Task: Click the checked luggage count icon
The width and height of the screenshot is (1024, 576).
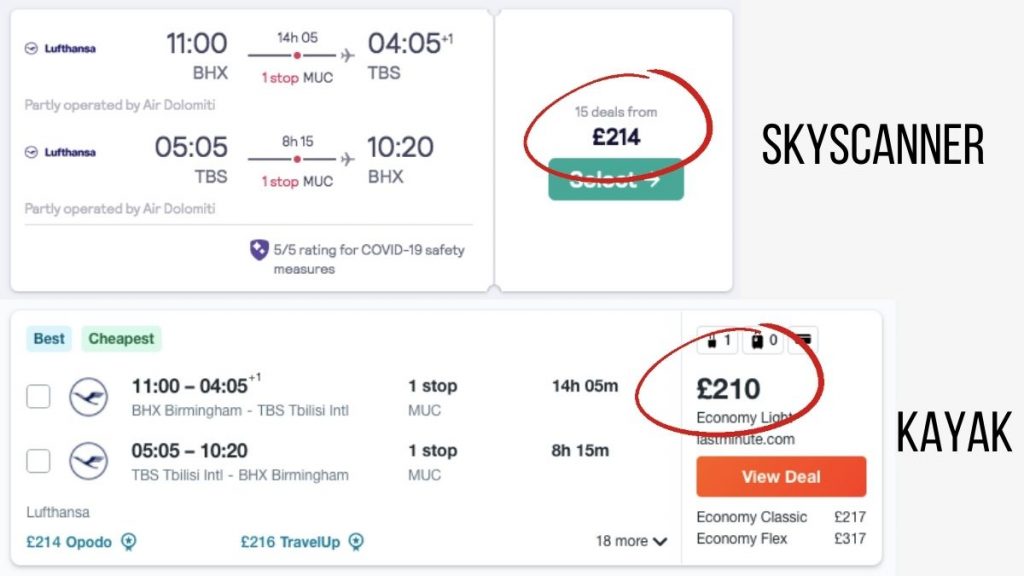Action: click(763, 340)
